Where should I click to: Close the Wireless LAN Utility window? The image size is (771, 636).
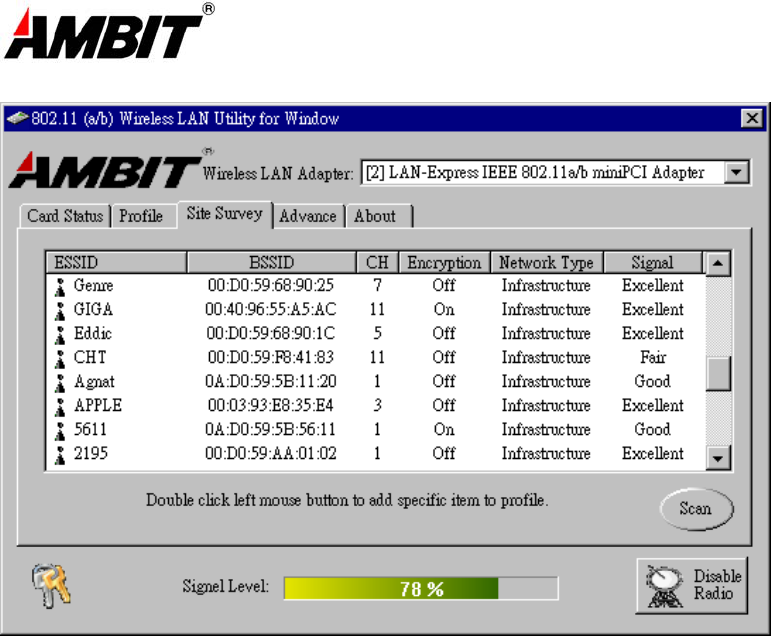pyautogui.click(x=752, y=119)
